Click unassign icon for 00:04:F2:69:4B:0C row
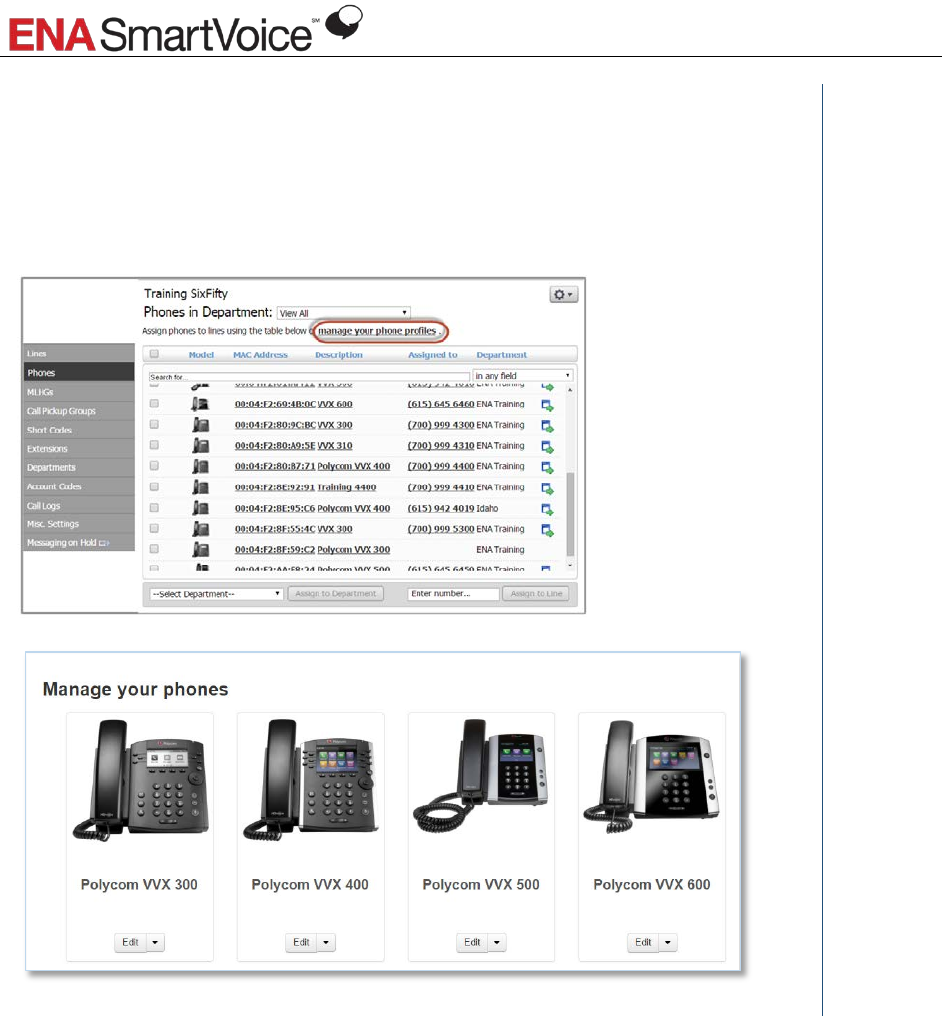Viewport: 942px width, 1016px height. click(547, 406)
